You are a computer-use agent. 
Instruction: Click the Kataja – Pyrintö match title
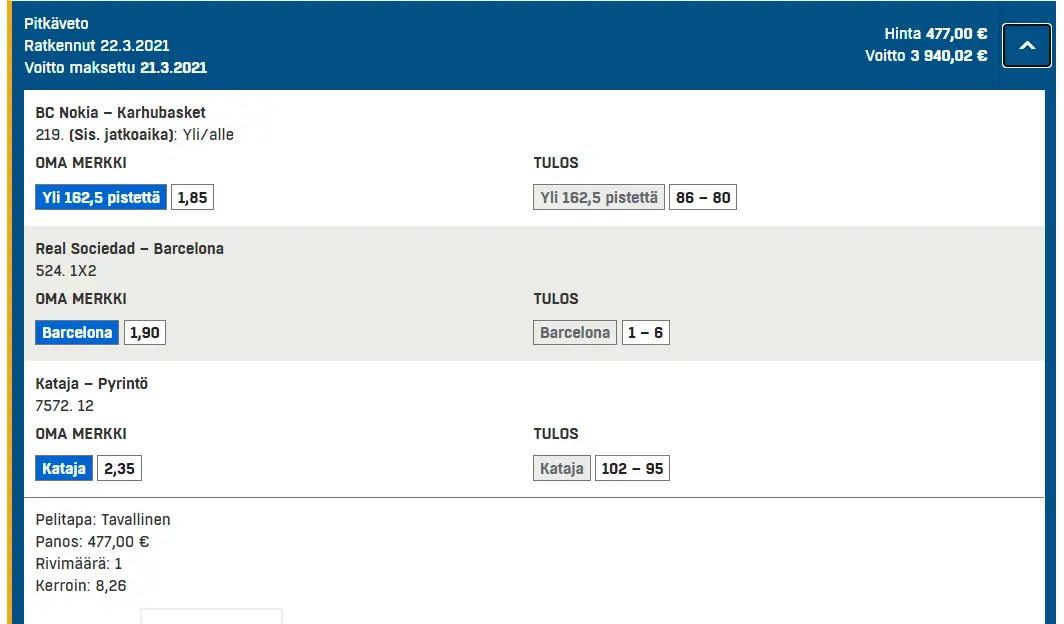click(92, 383)
